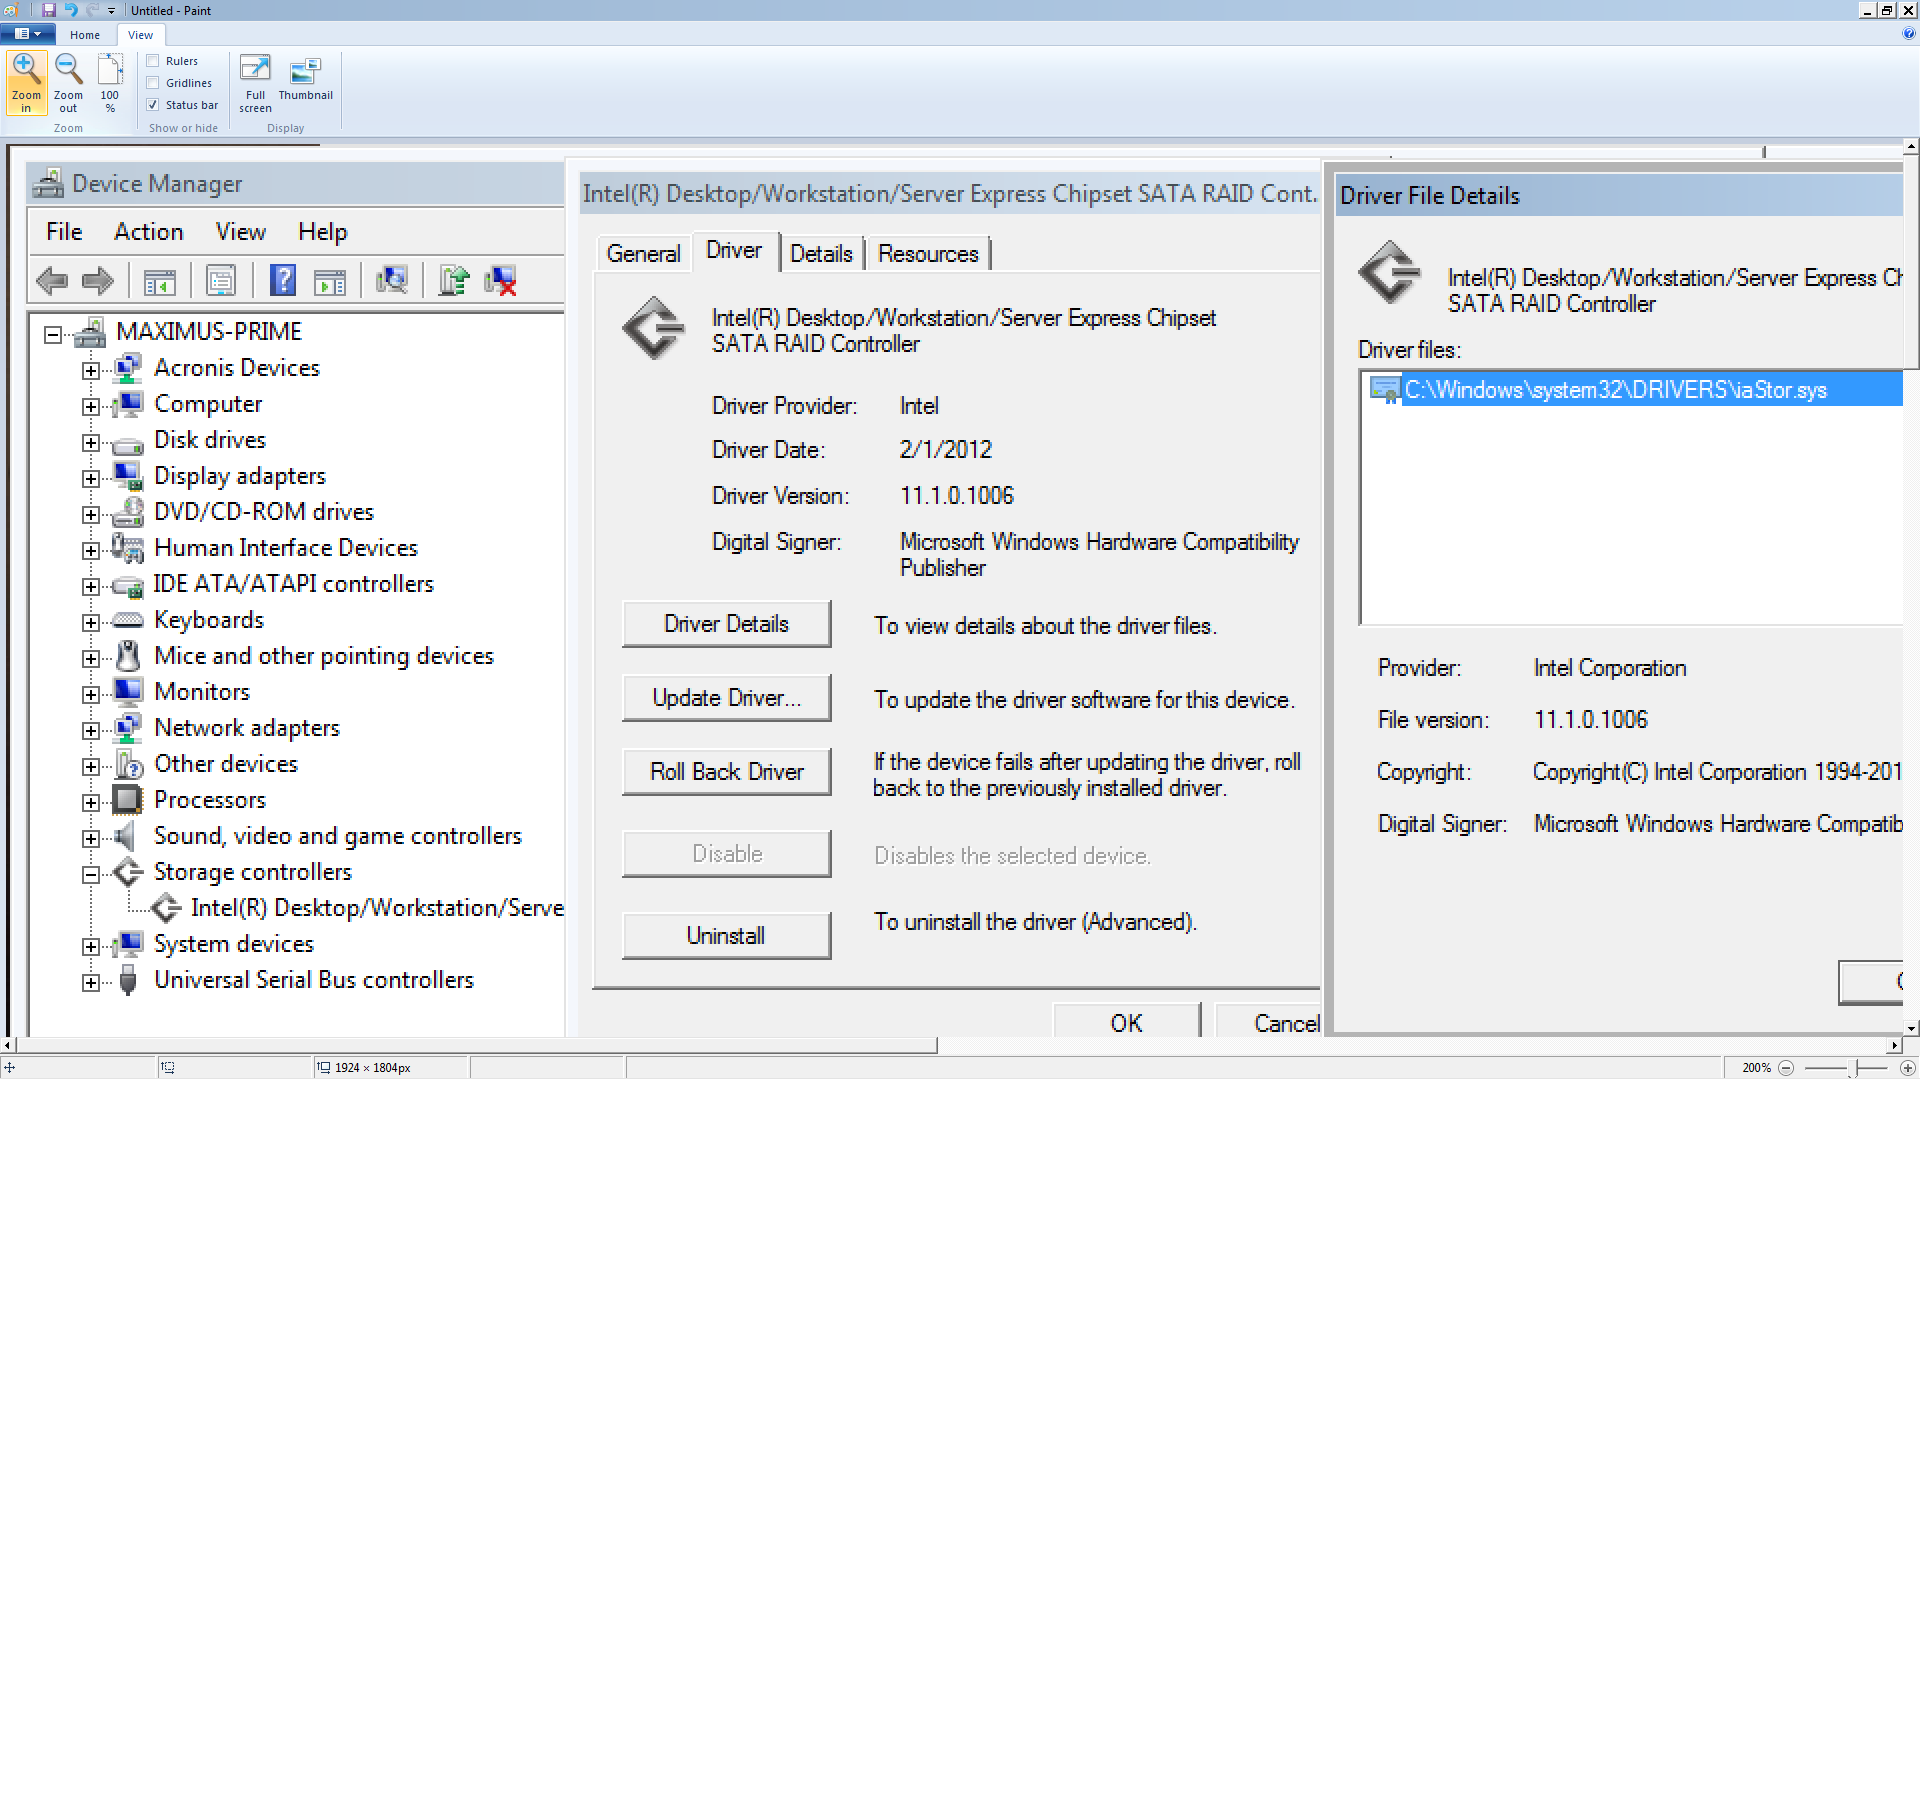The height and width of the screenshot is (1804, 1924).
Task: Click the horizontal scrollbar of Paint canvas
Action: [477, 1045]
